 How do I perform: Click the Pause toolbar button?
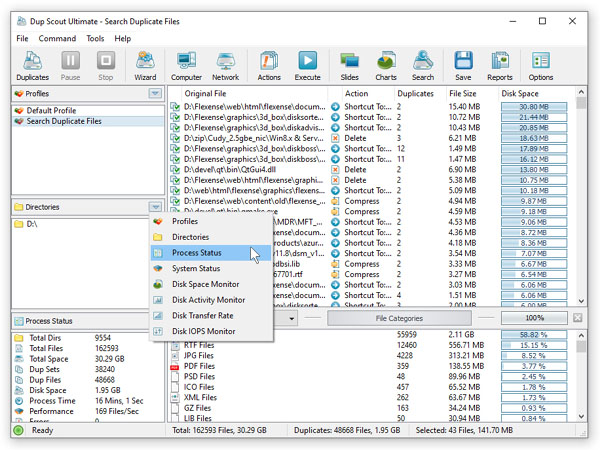pyautogui.click(x=70, y=66)
